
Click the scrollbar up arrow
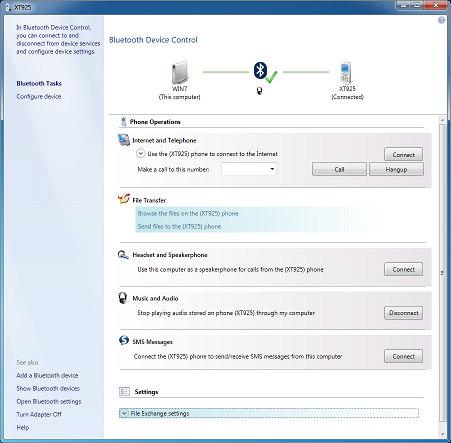442,120
